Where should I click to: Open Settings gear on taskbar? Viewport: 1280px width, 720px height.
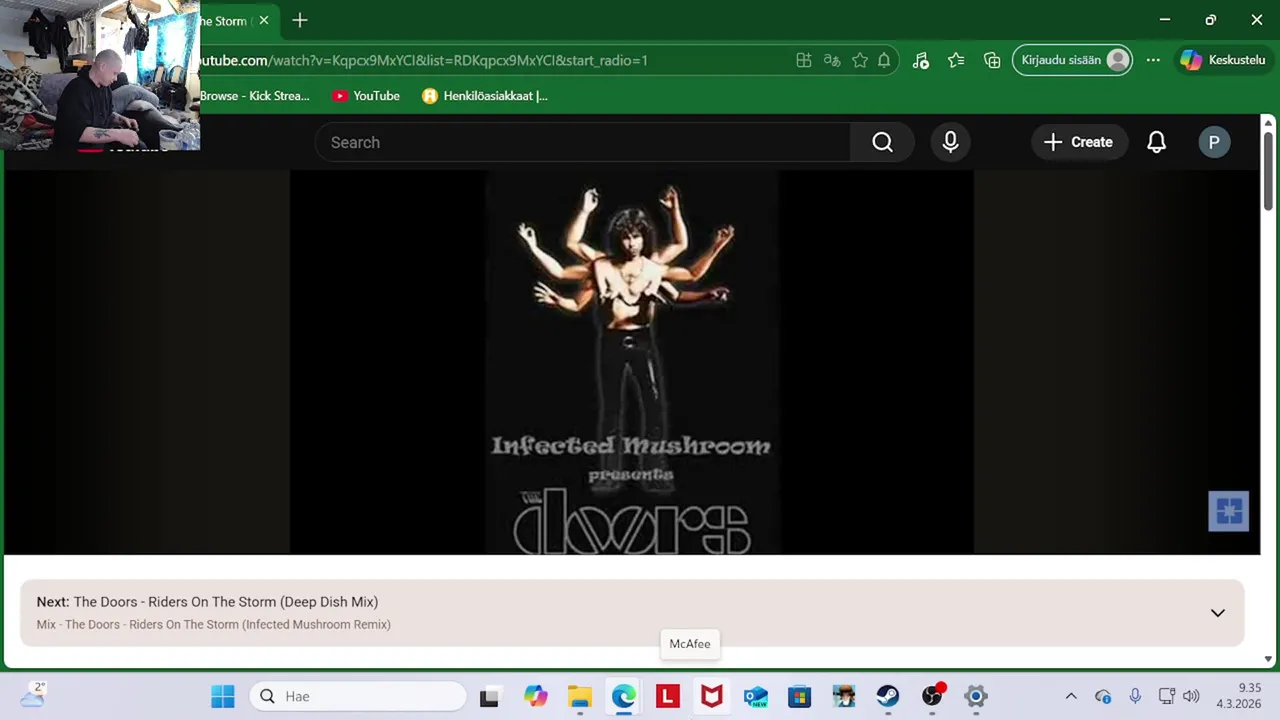point(976,696)
